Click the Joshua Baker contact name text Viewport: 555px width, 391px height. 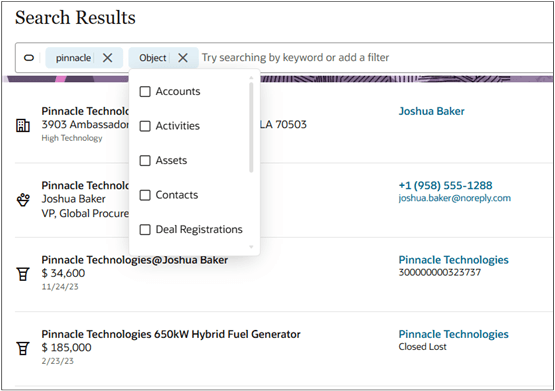73,199
